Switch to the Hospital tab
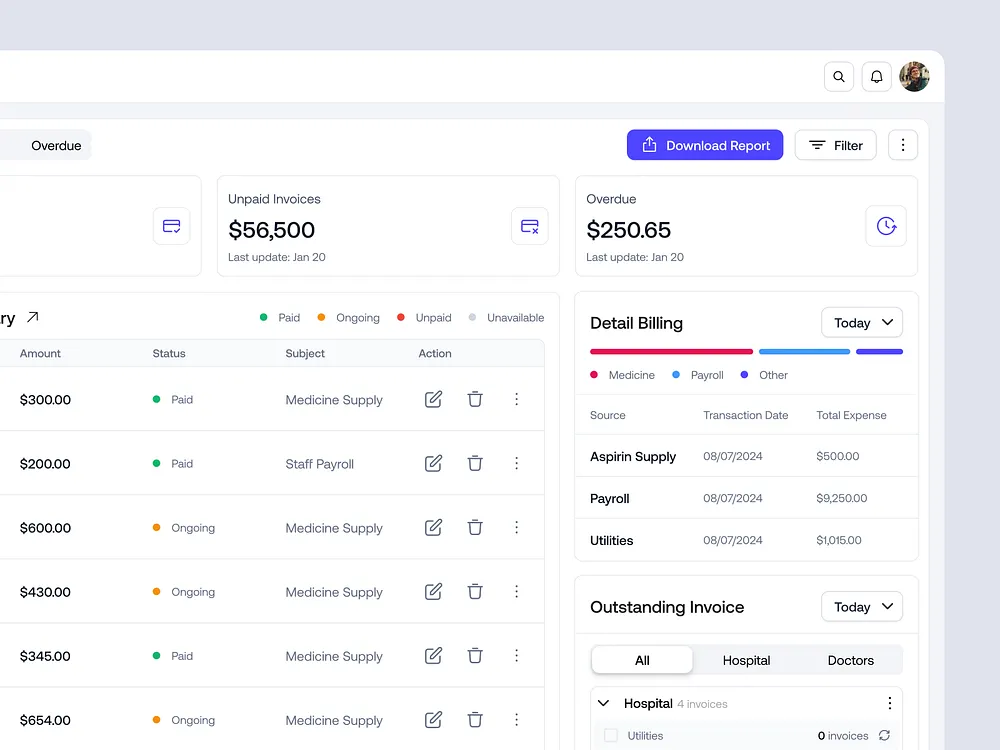 point(746,660)
